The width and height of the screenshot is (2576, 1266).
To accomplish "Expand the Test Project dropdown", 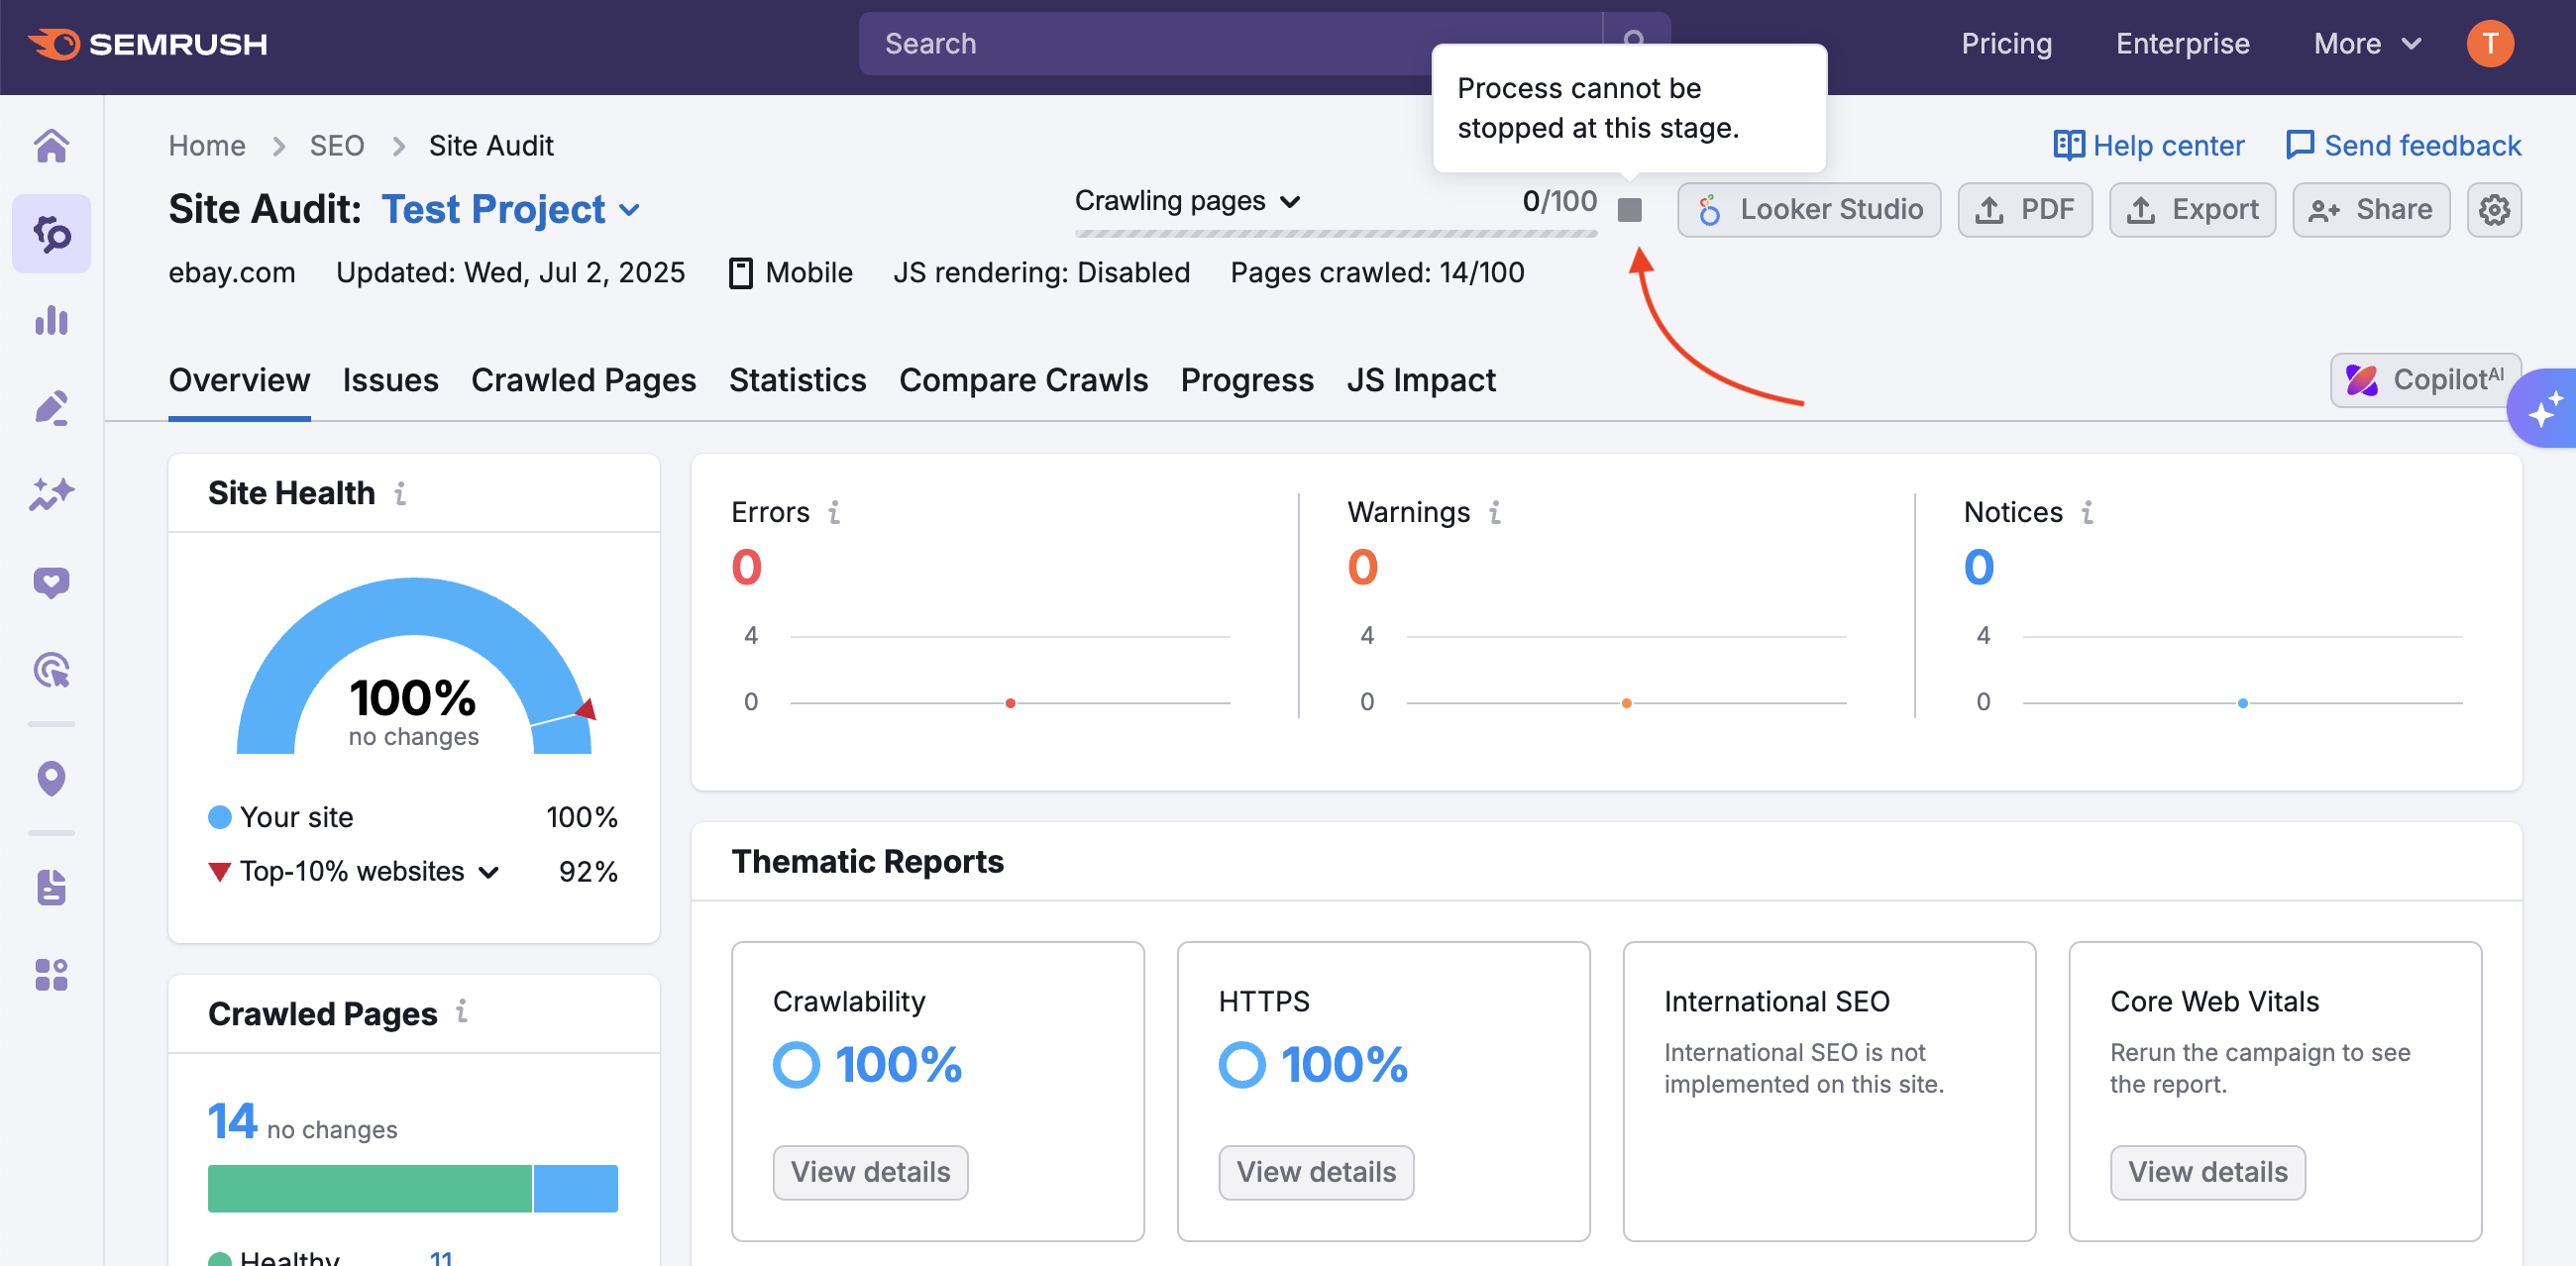I will point(630,210).
